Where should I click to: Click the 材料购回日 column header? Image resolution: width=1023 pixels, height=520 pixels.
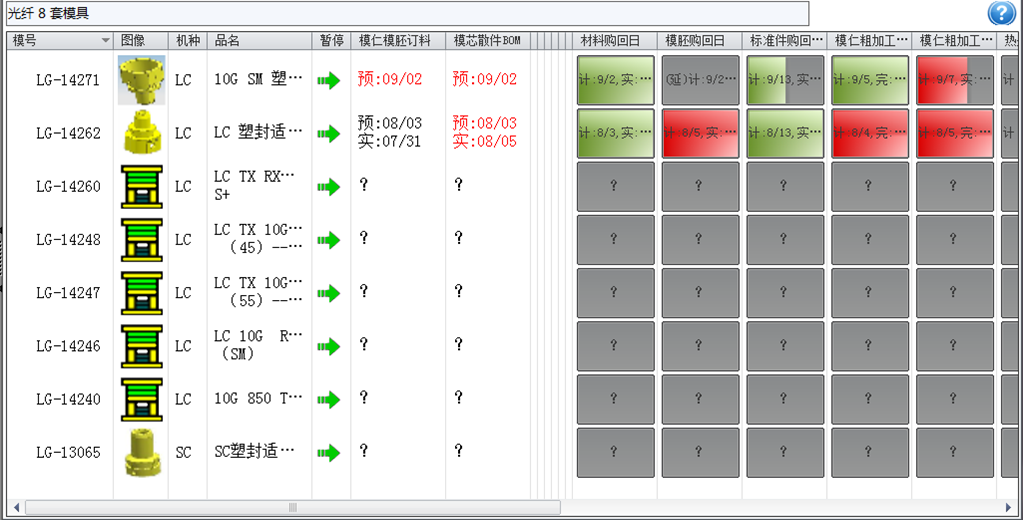tap(610, 41)
